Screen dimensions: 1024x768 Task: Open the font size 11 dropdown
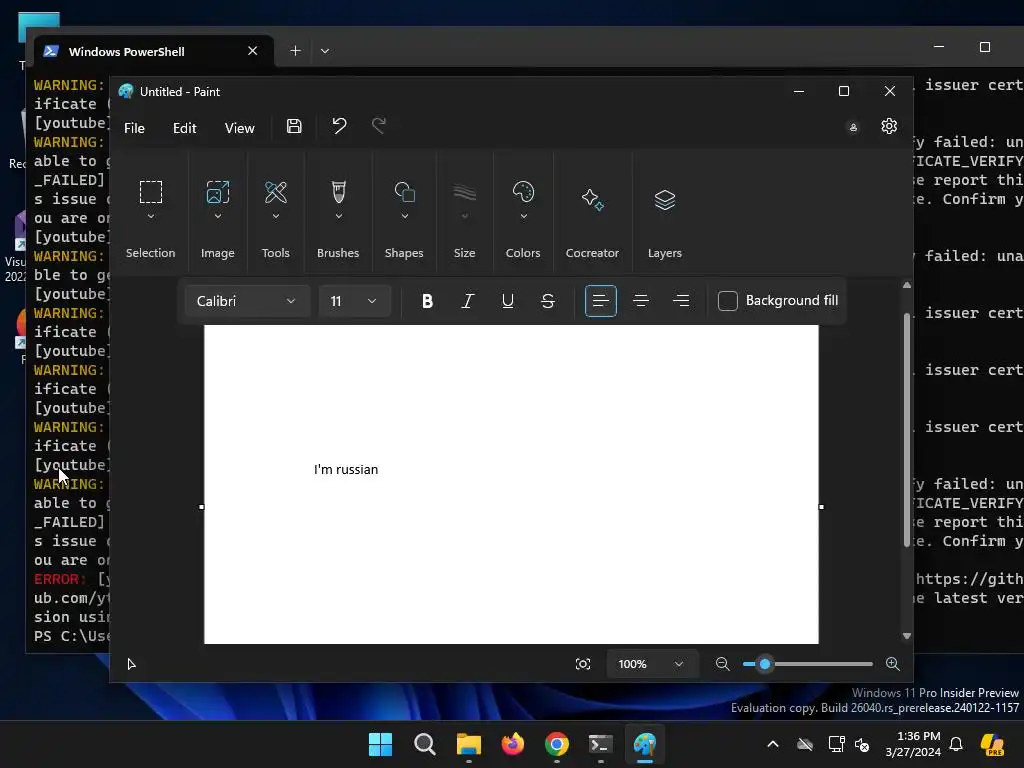pos(355,301)
